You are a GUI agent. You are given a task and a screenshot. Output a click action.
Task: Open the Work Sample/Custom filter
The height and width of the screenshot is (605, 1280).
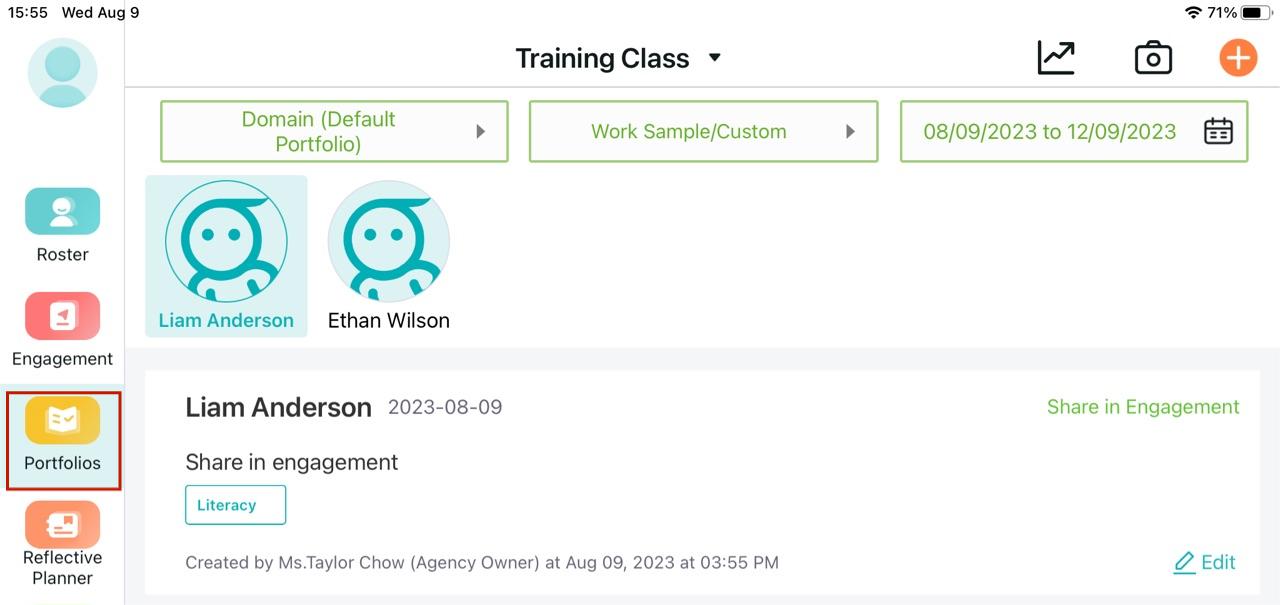tap(703, 131)
